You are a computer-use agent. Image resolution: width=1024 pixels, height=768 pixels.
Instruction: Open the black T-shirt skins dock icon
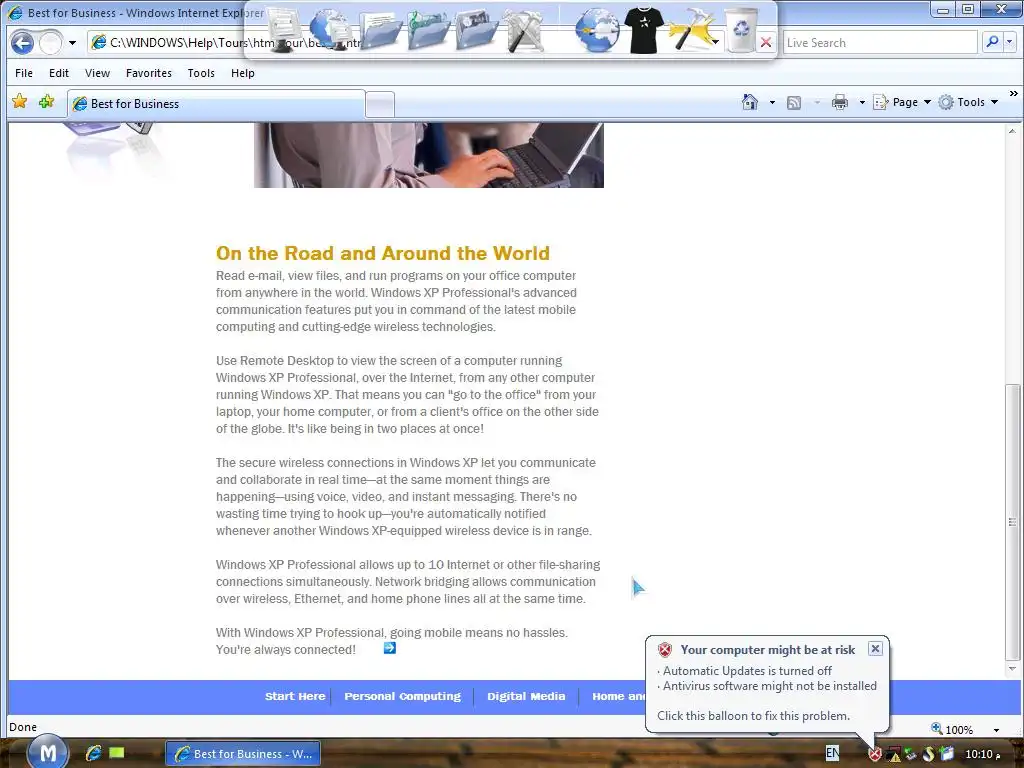(644, 29)
